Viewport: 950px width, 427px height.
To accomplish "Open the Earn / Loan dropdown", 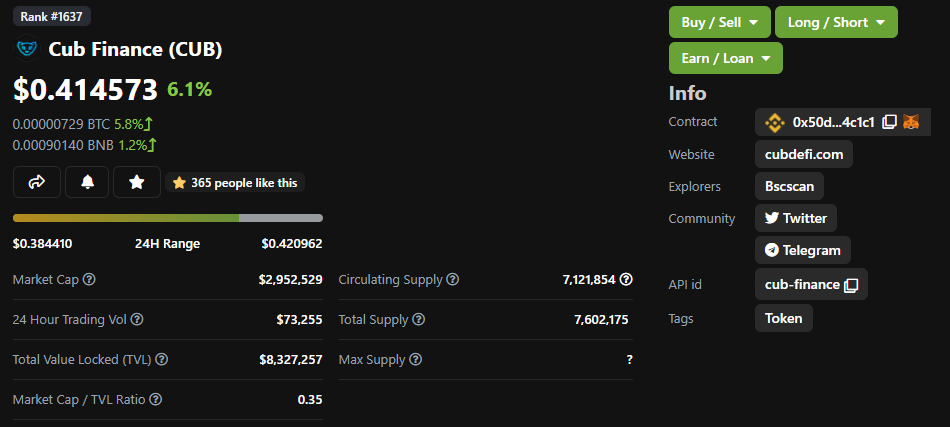I will (726, 58).
